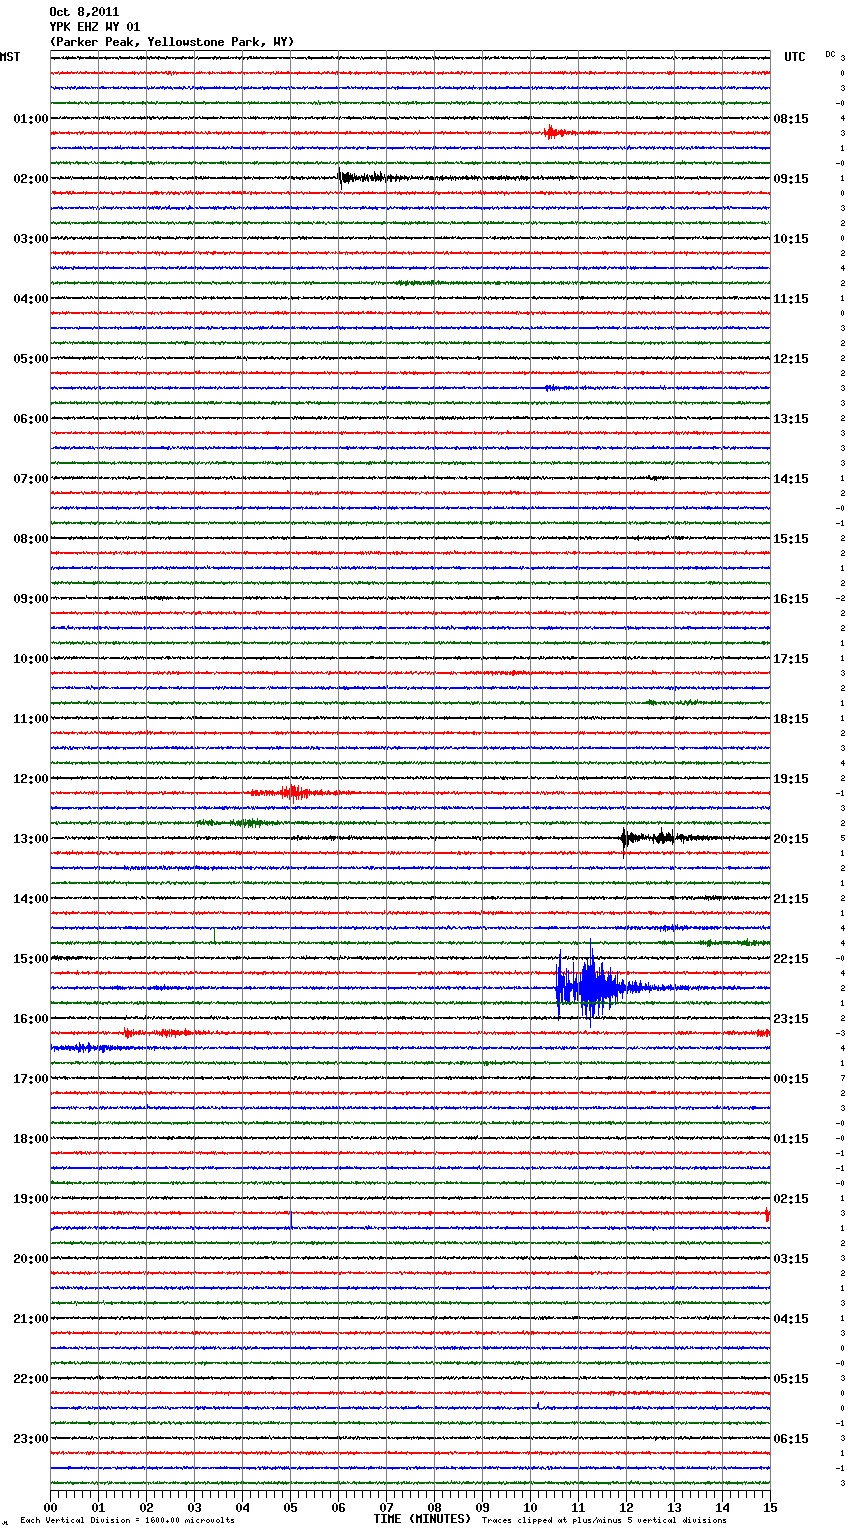The height and width of the screenshot is (1534, 850).
Task: Click the '22:00' MST time label
Action: (31, 1379)
